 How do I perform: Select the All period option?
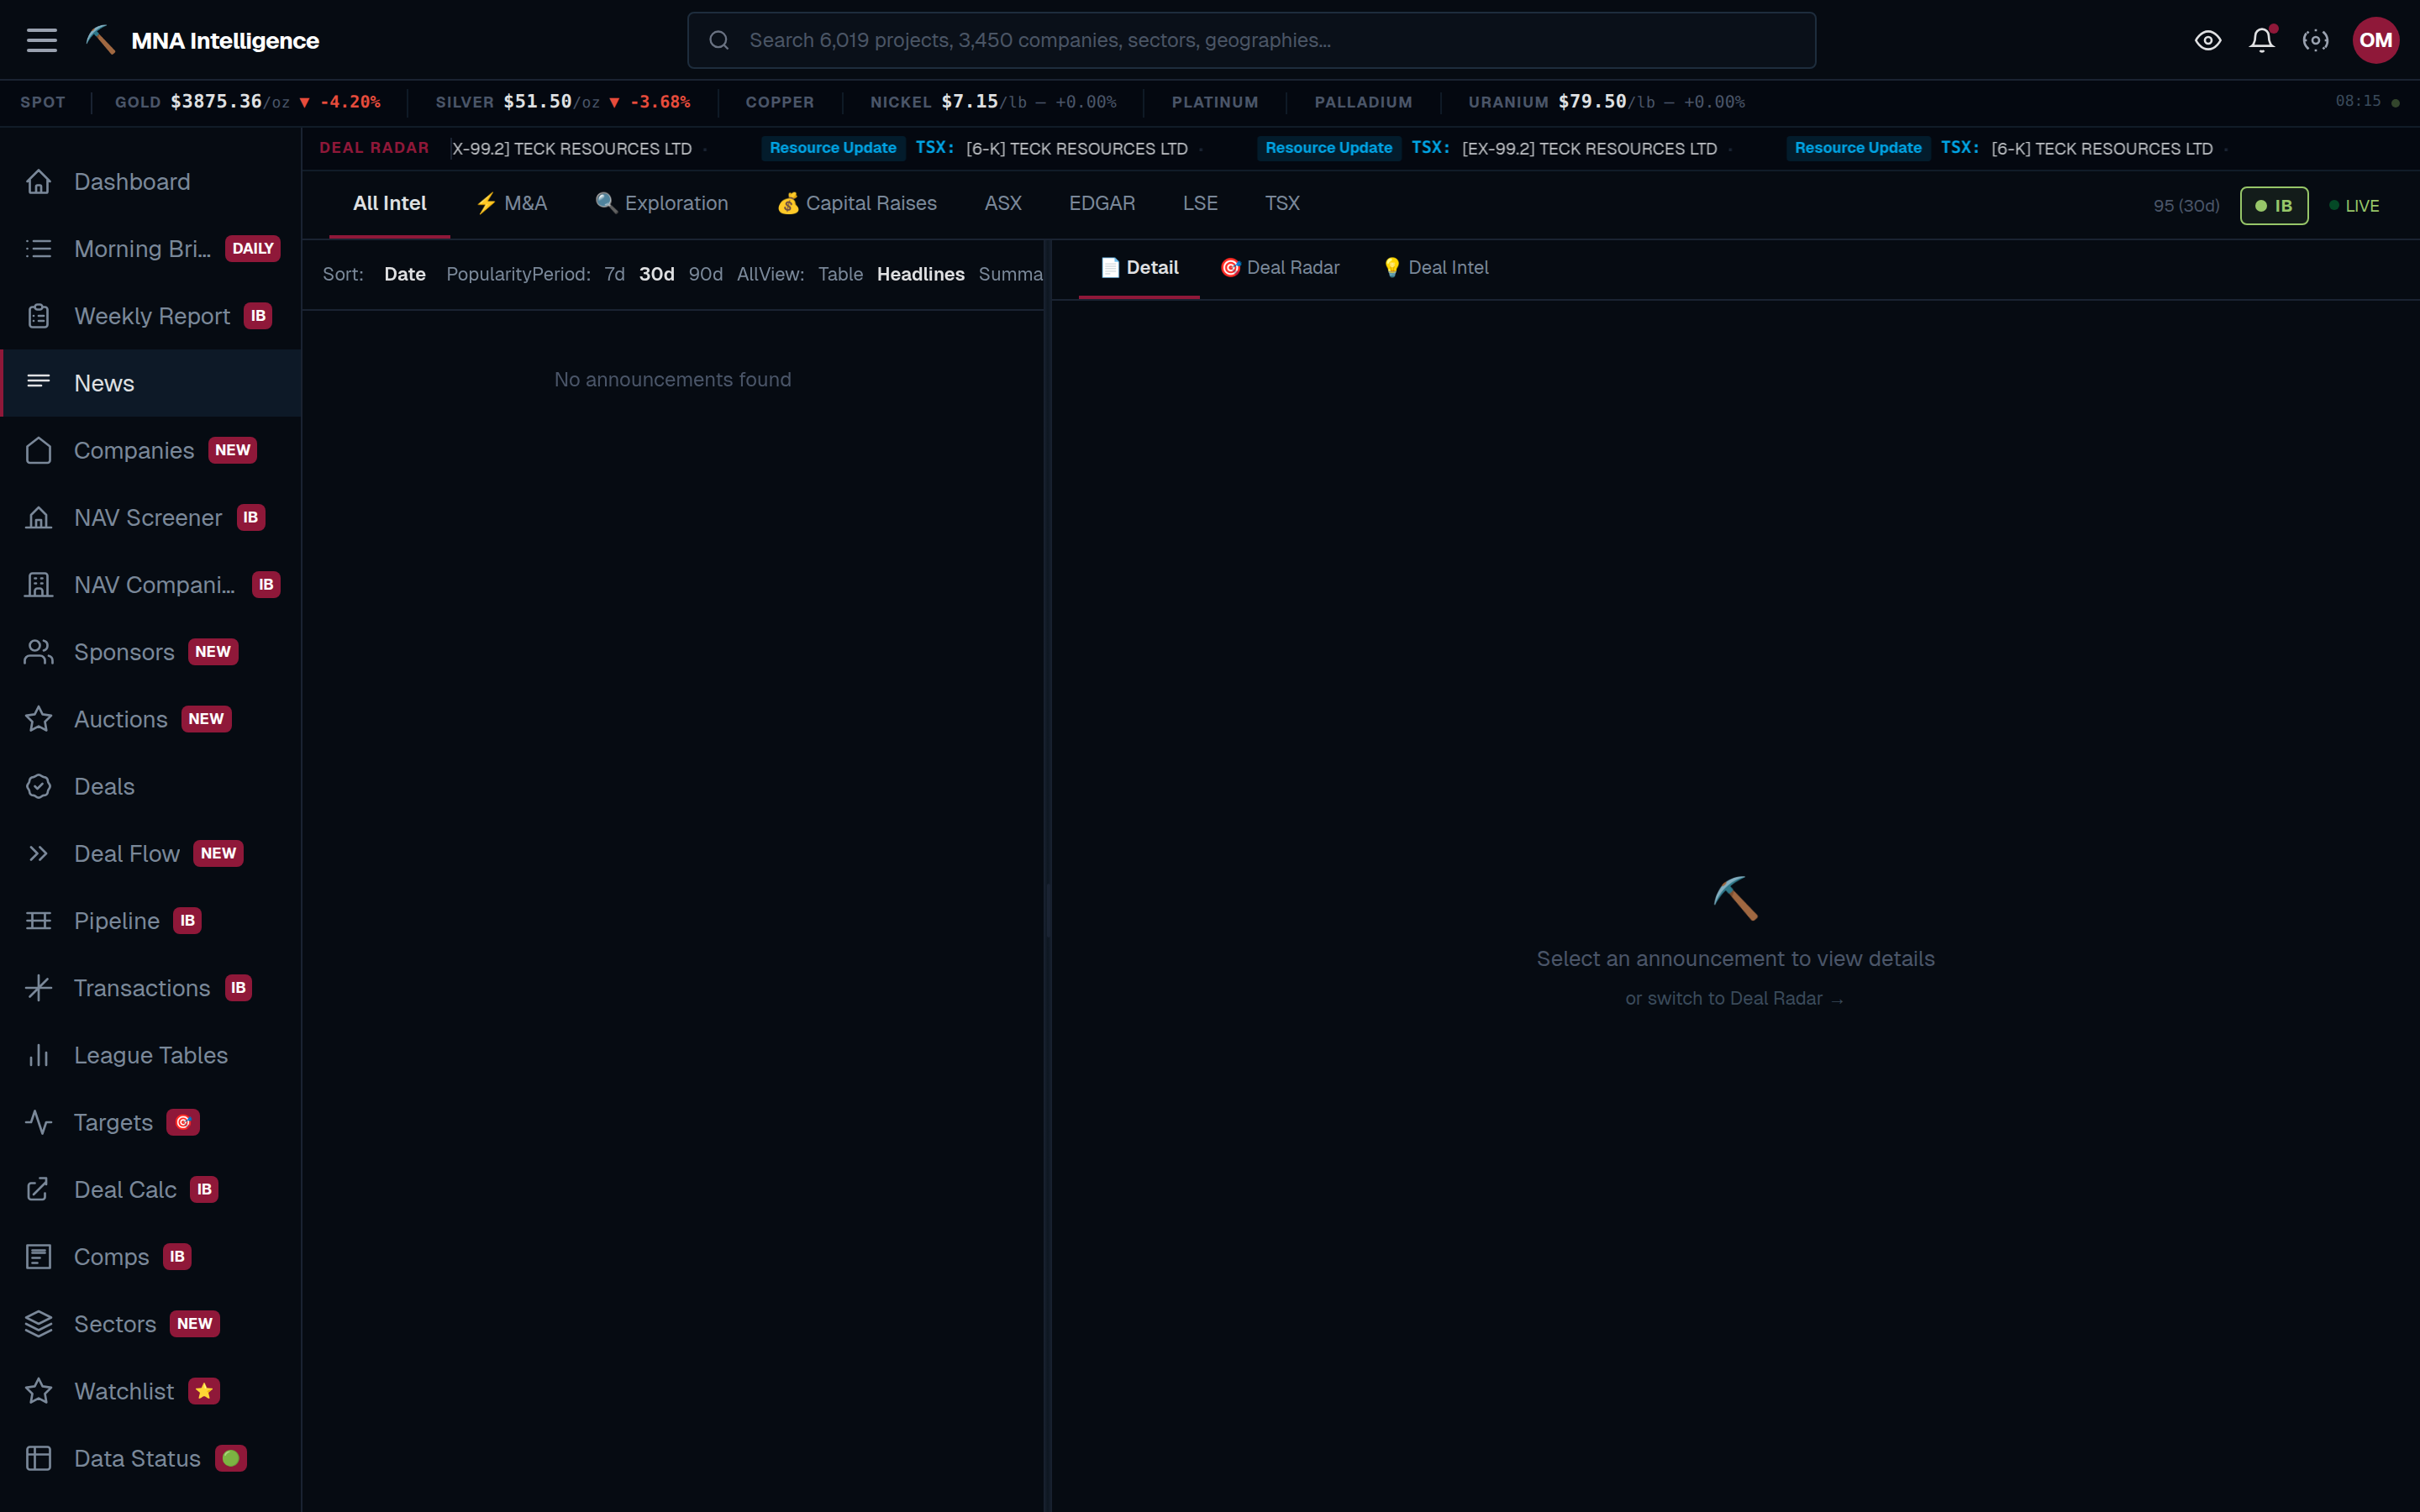pyautogui.click(x=748, y=274)
